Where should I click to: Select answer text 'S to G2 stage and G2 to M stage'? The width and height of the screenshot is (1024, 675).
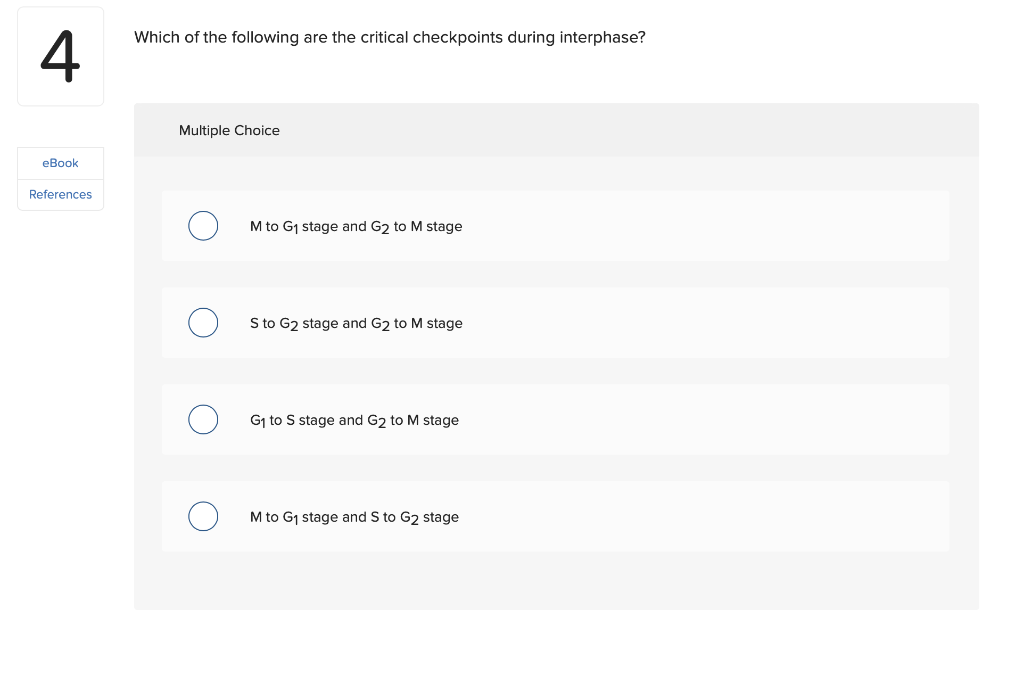356,322
